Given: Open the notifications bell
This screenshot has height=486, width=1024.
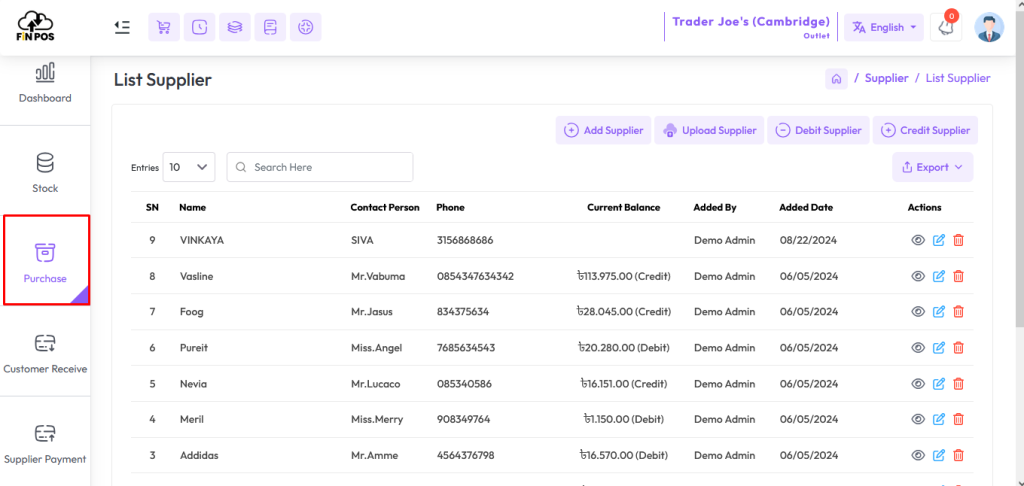Looking at the screenshot, I should (945, 27).
